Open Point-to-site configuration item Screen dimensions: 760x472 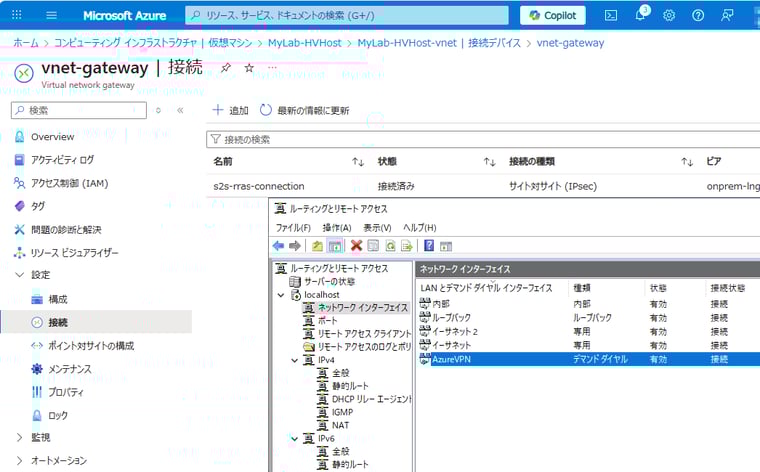tap(91, 346)
